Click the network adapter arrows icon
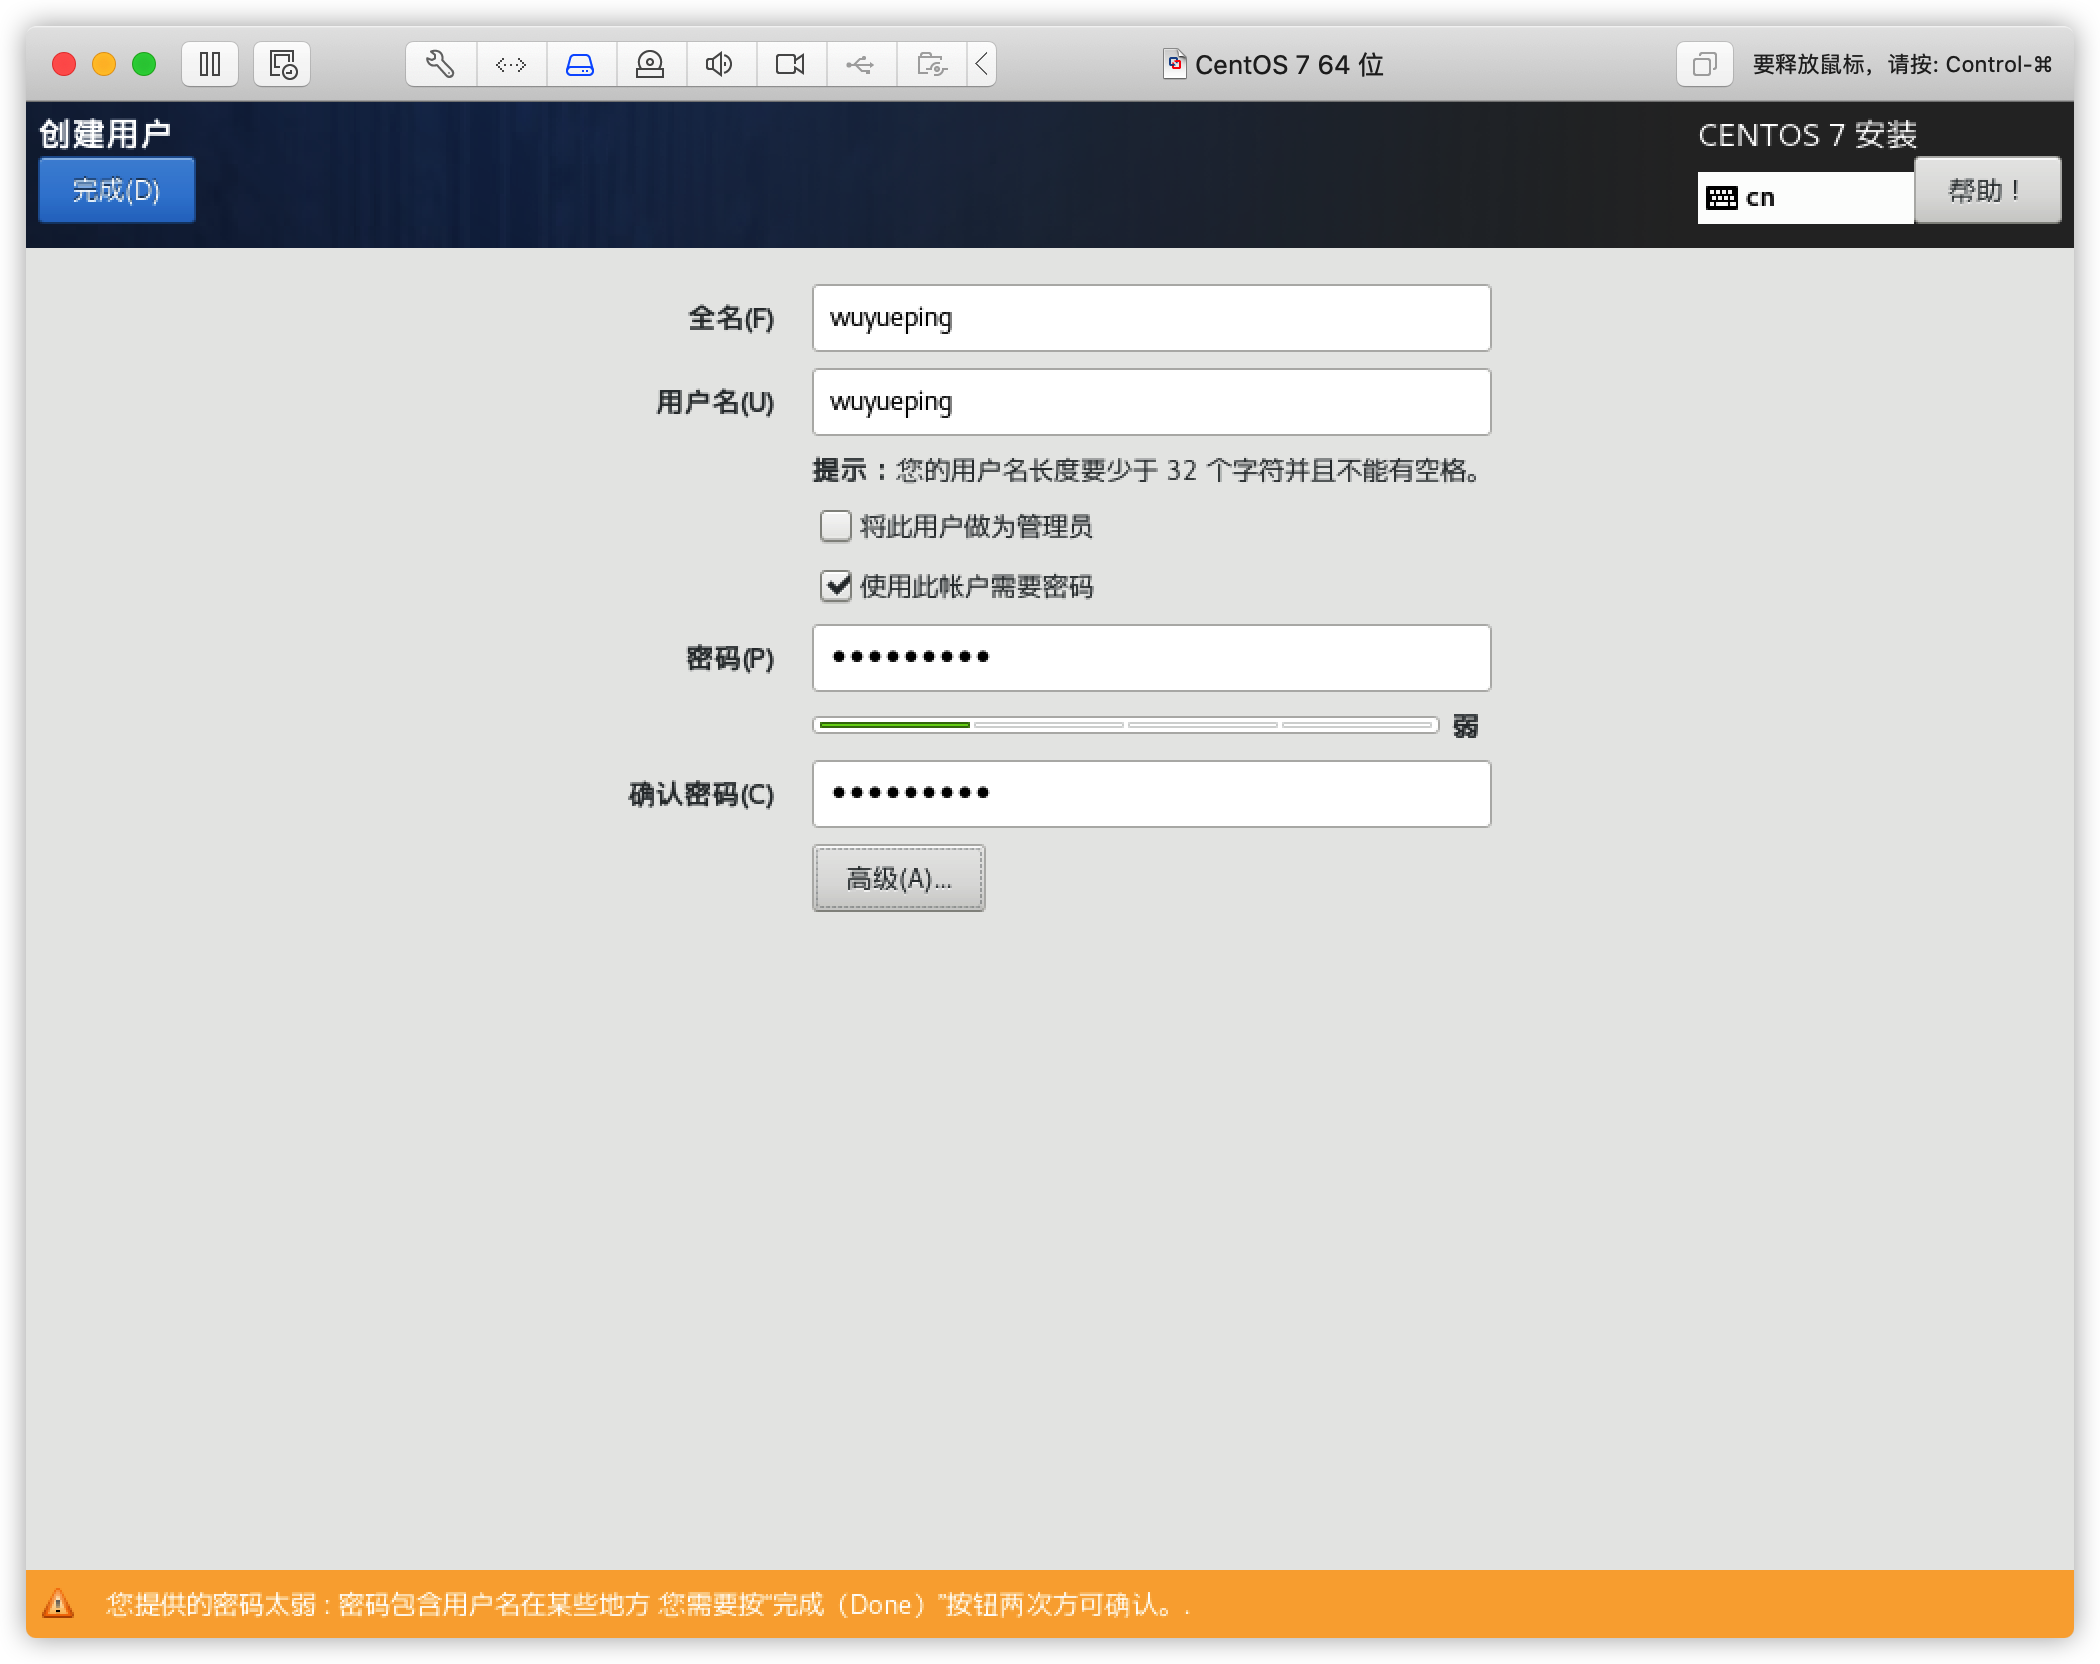2100x1664 pixels. click(x=511, y=65)
